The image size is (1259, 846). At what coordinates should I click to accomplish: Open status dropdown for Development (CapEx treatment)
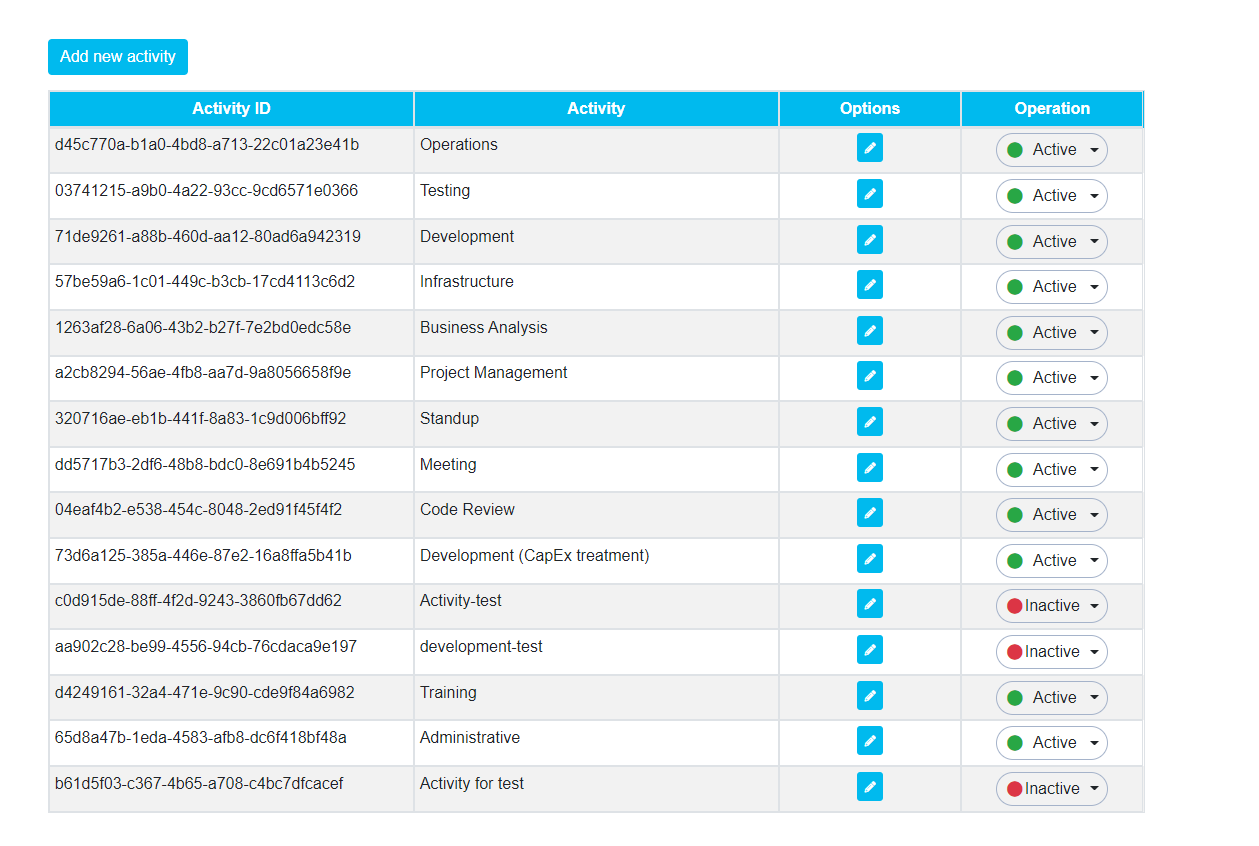pos(1052,561)
